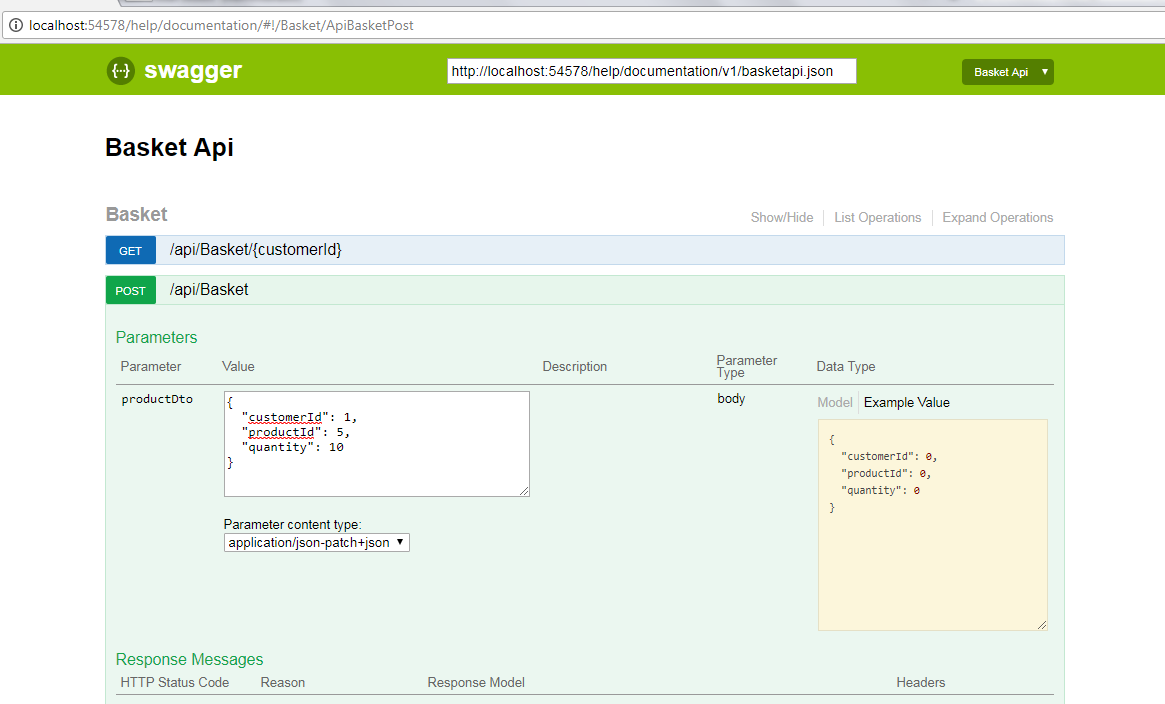The width and height of the screenshot is (1165, 704).
Task: Open the Parameter content type dropdown
Action: pyautogui.click(x=317, y=542)
